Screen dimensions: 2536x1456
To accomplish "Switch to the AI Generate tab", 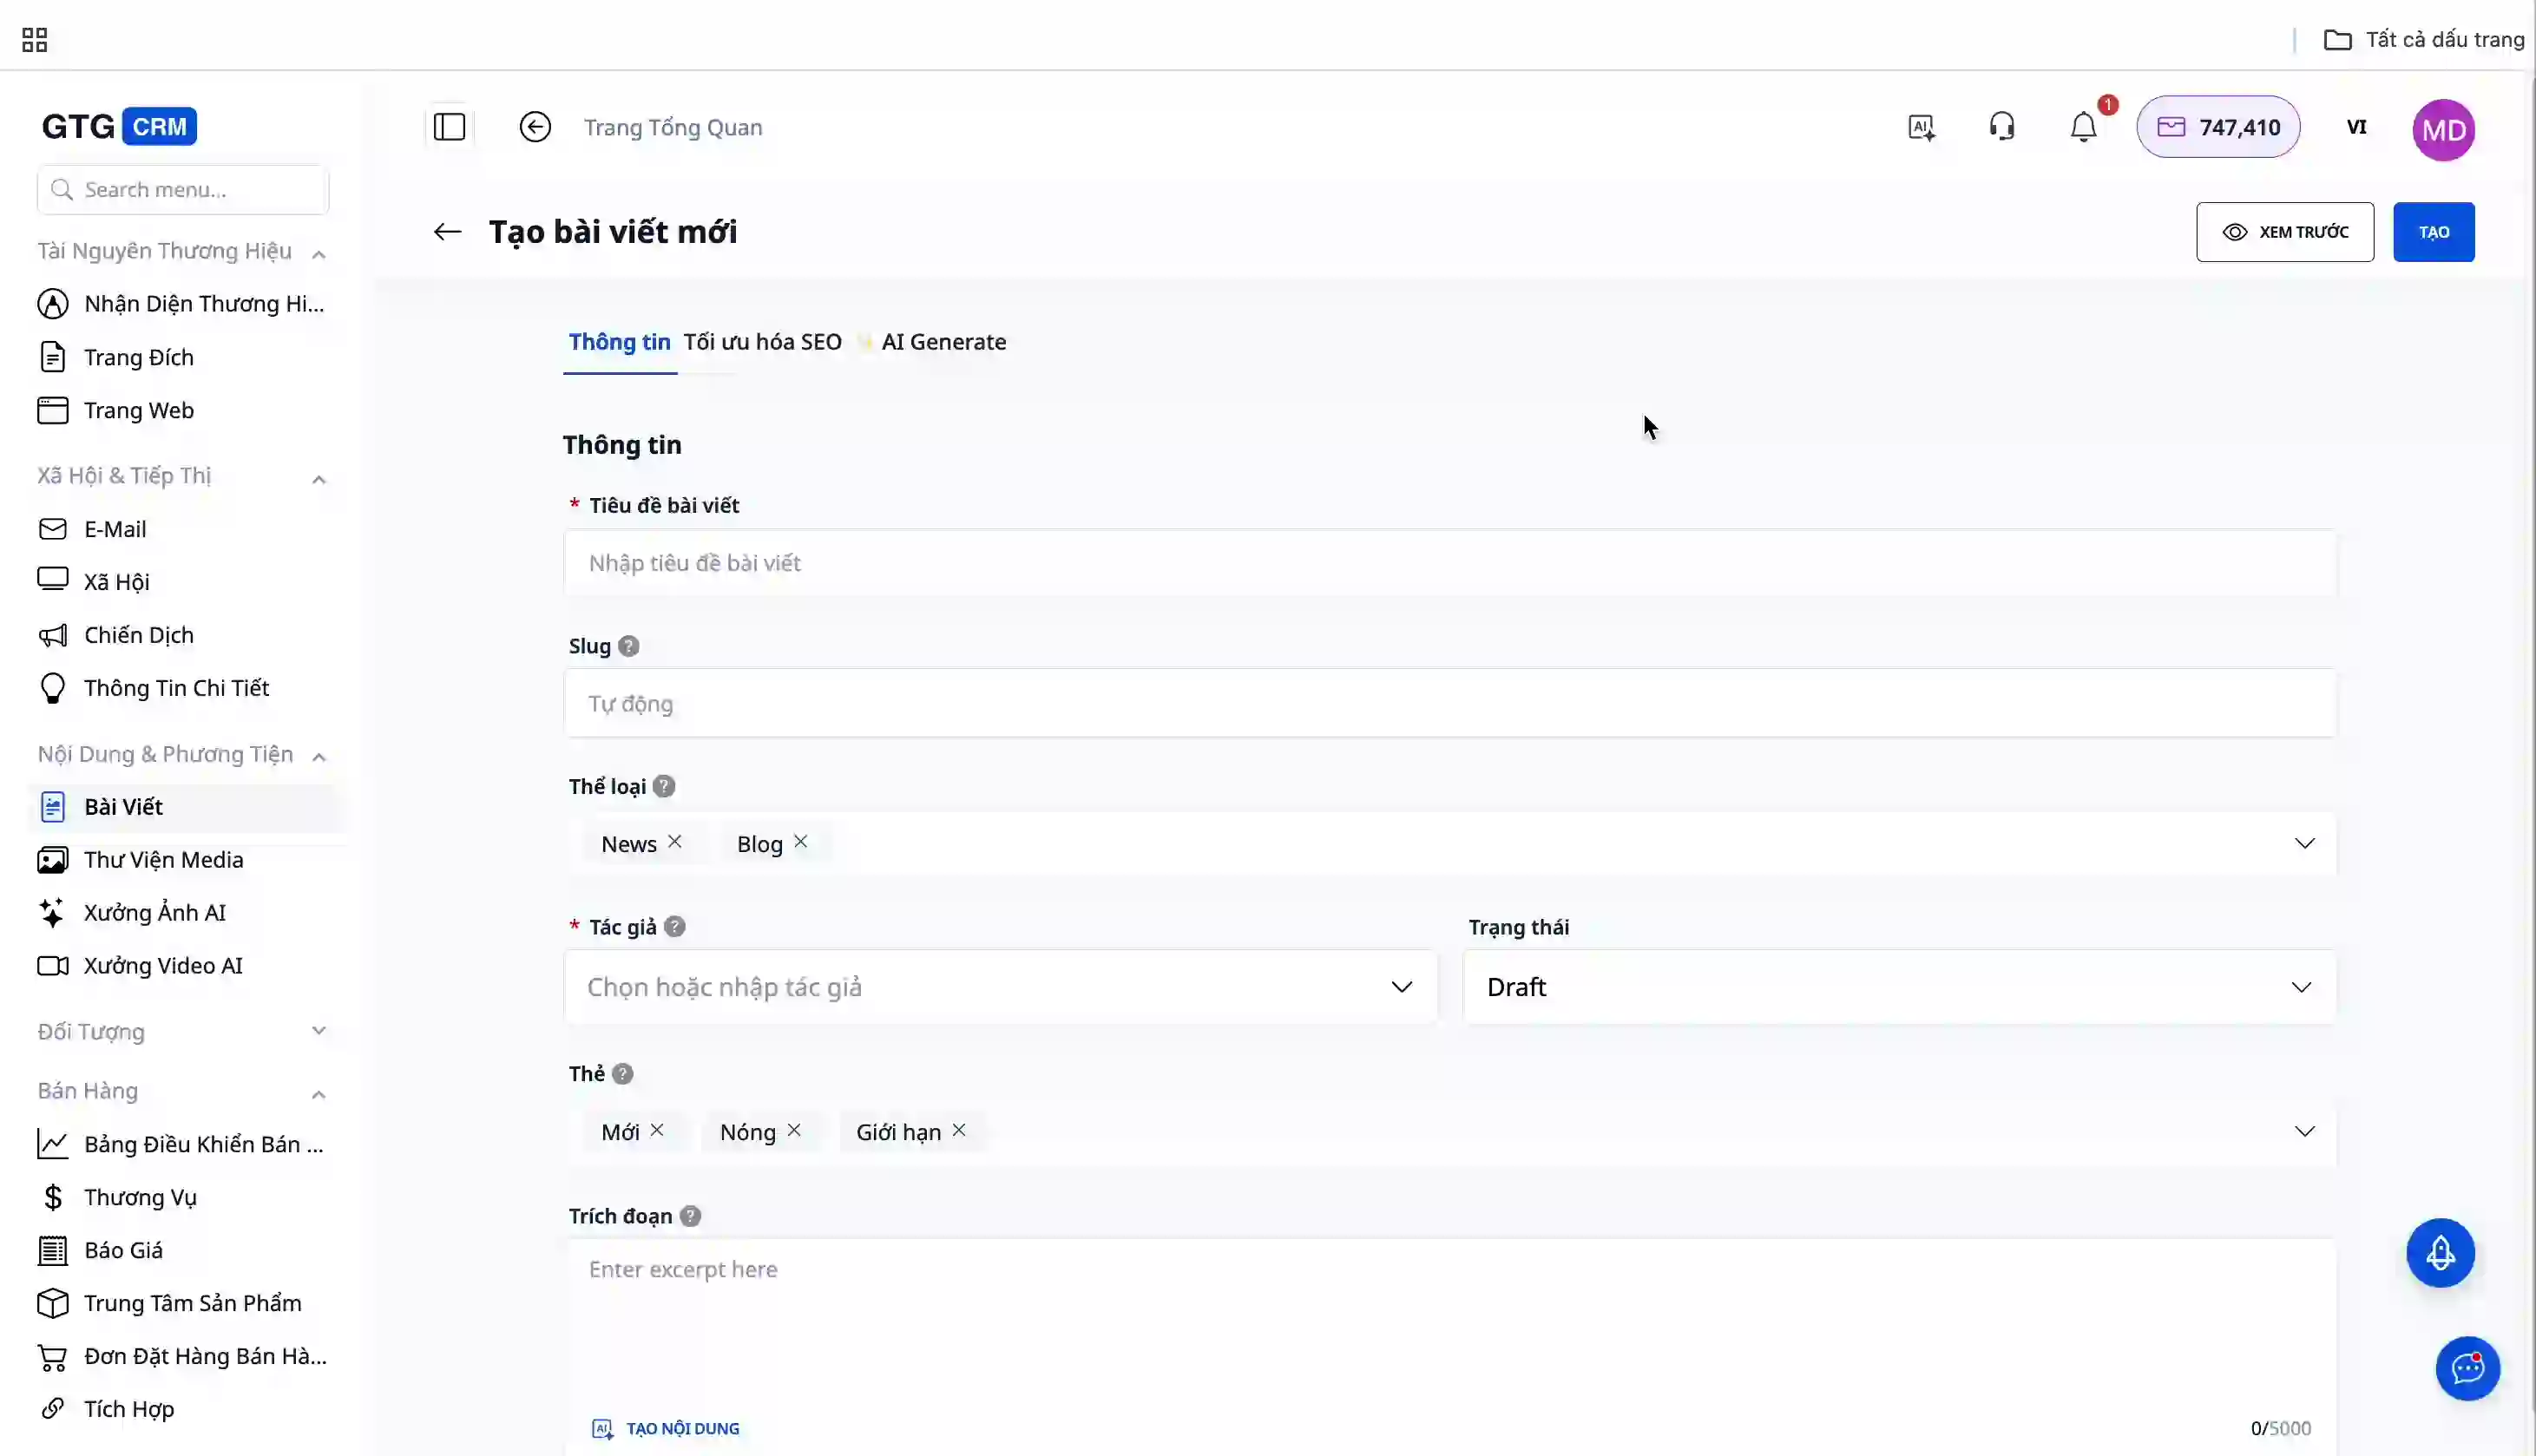I will (x=943, y=342).
